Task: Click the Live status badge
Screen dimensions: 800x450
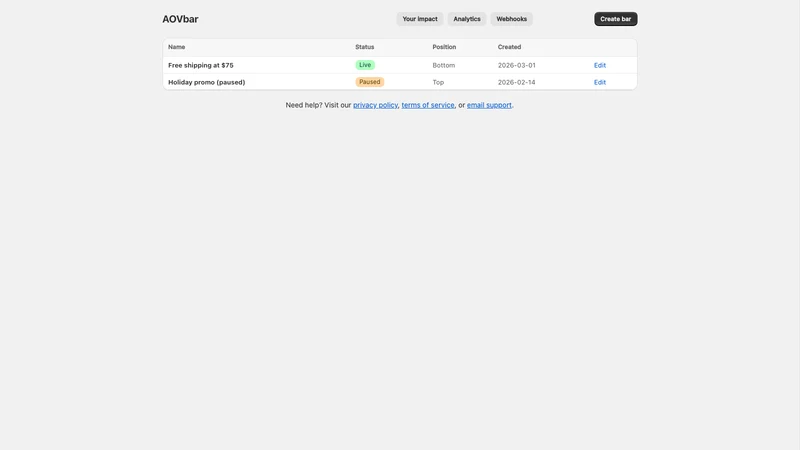Action: (365, 65)
